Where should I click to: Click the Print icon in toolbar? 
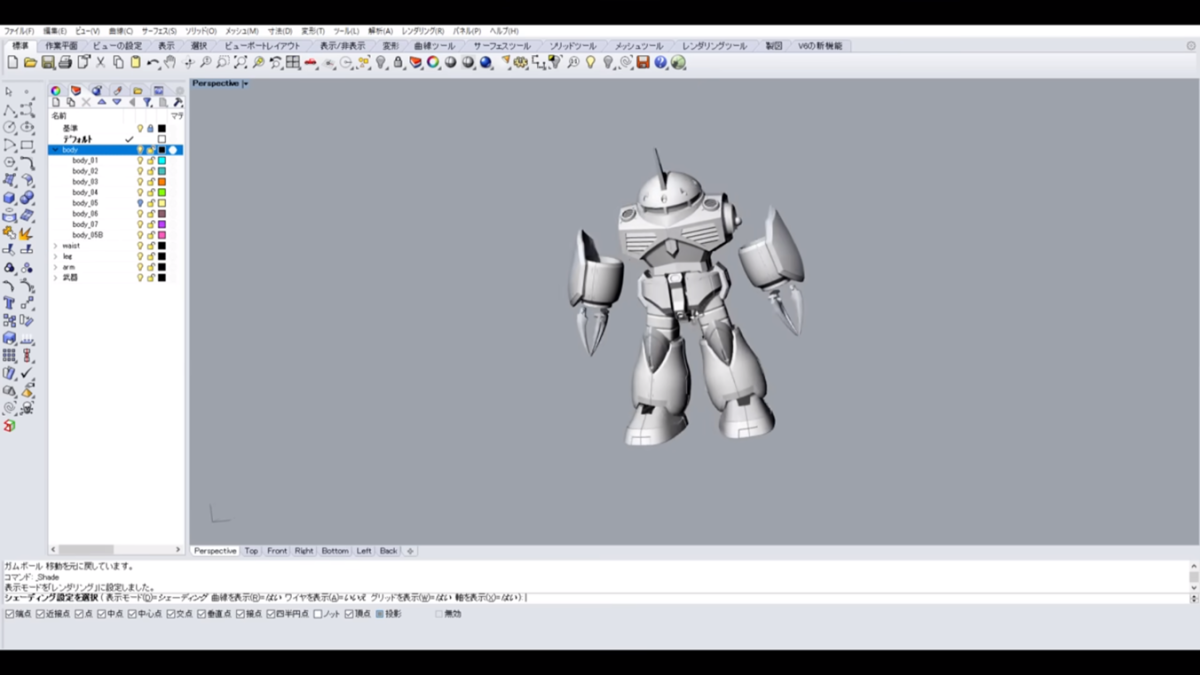click(x=65, y=63)
